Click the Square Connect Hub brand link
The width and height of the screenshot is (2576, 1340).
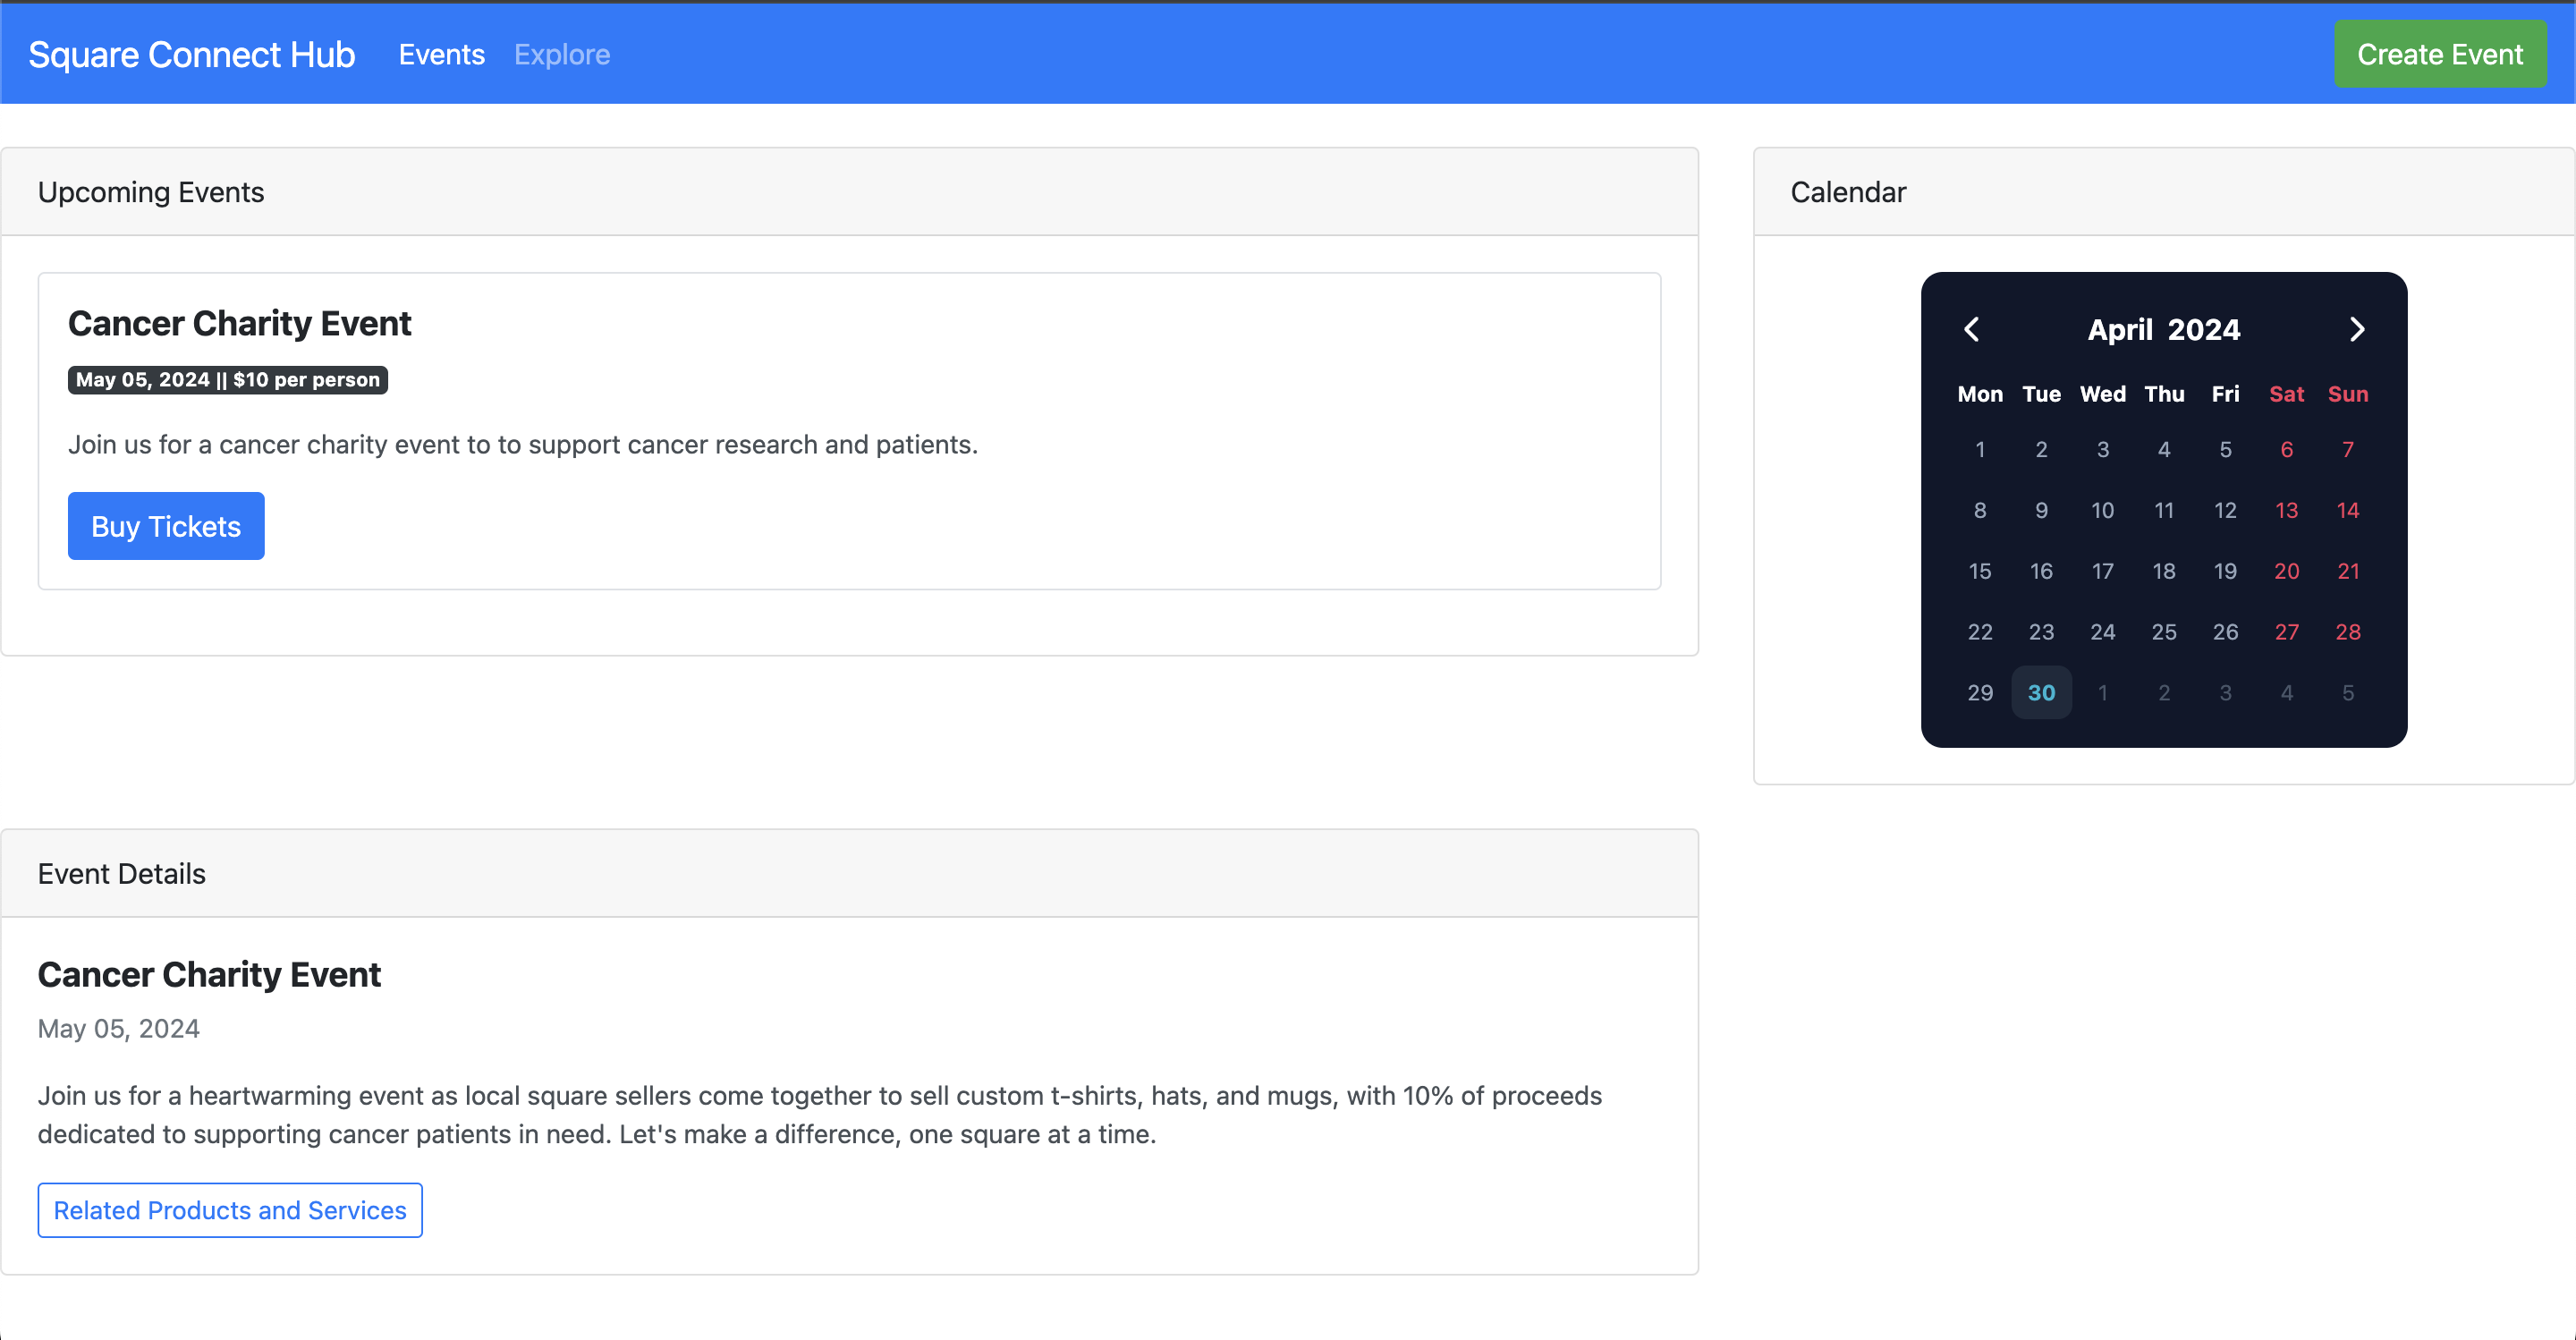[192, 54]
